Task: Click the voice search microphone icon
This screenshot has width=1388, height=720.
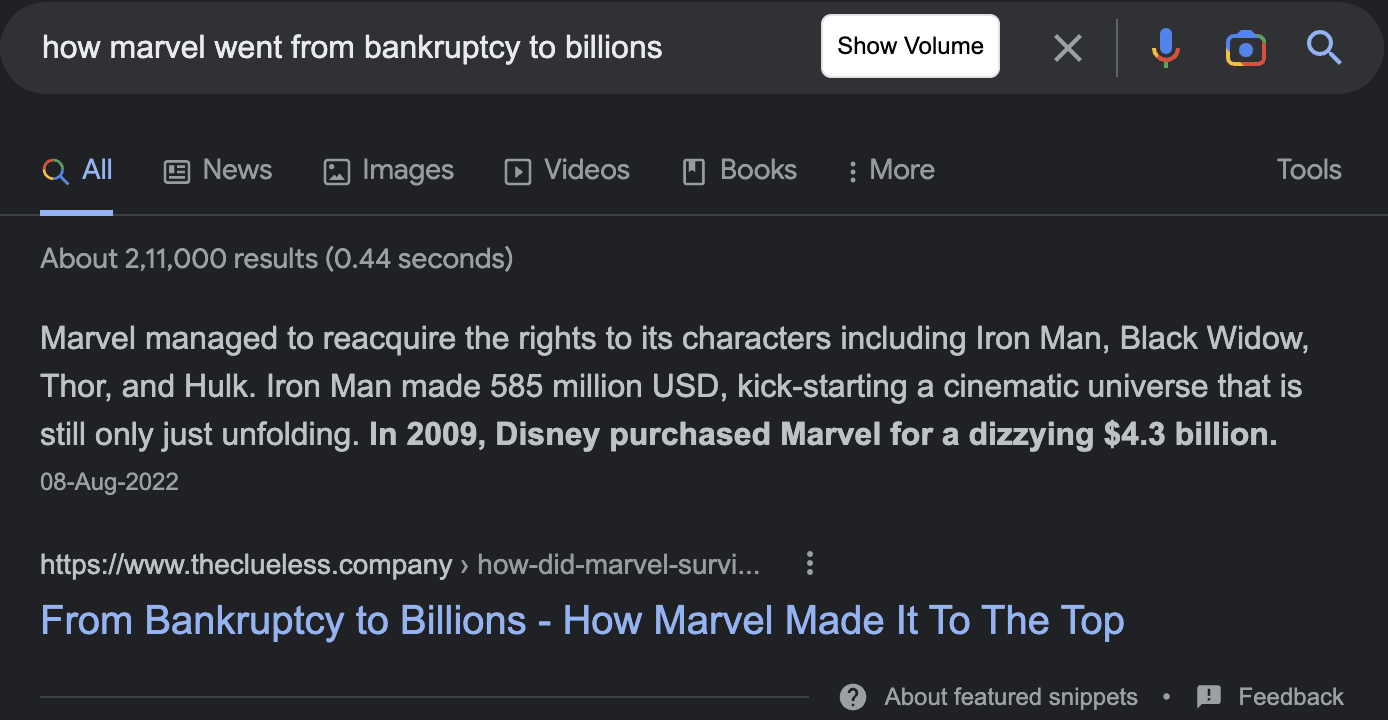Action: (1165, 47)
